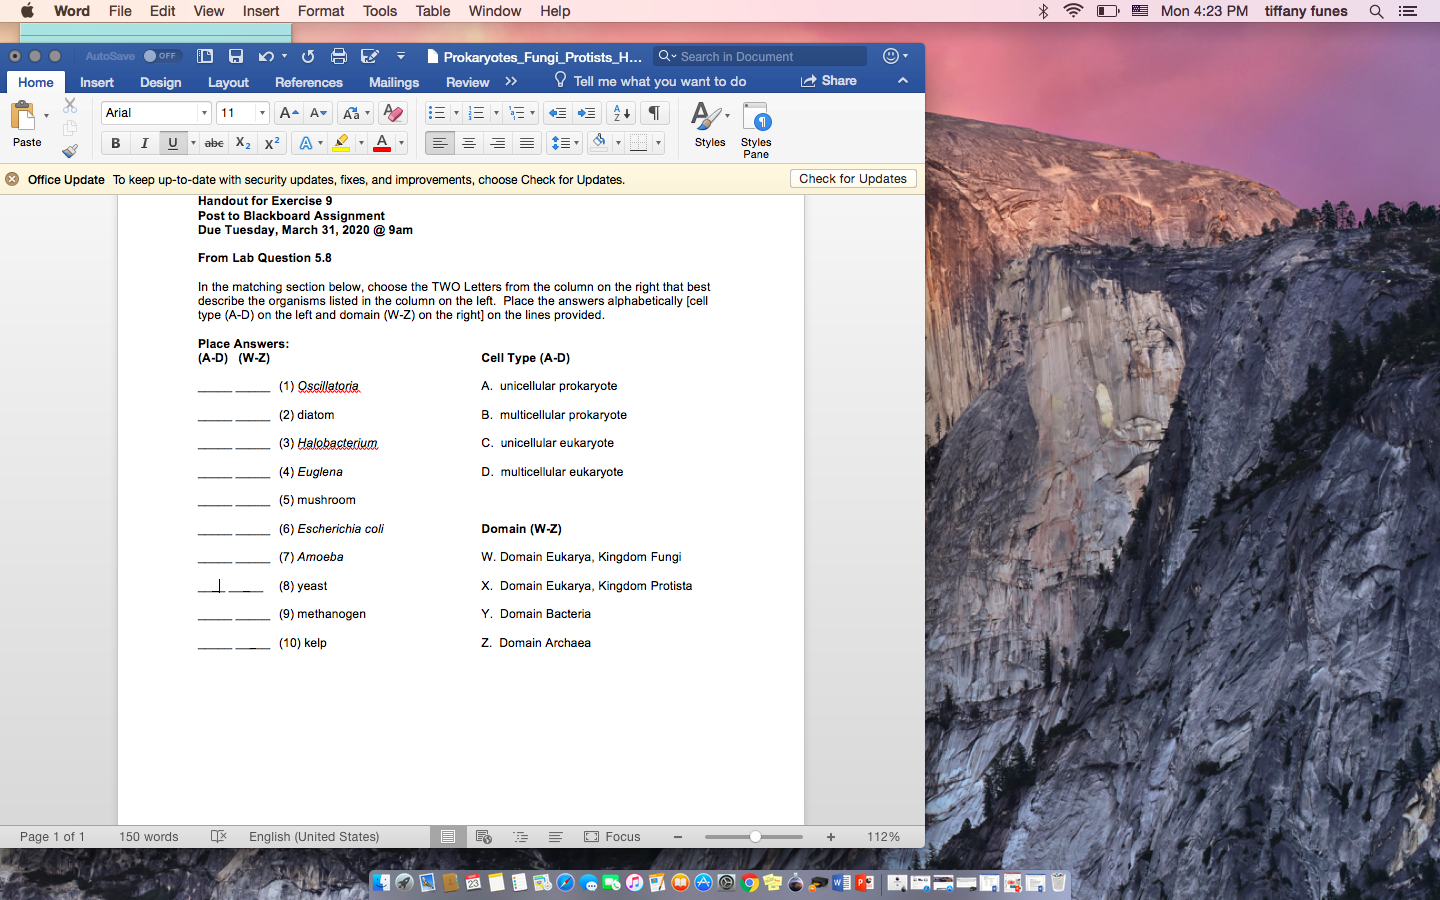Viewport: 1440px width, 900px height.
Task: Toggle the paragraph marks icon
Action: [x=654, y=113]
